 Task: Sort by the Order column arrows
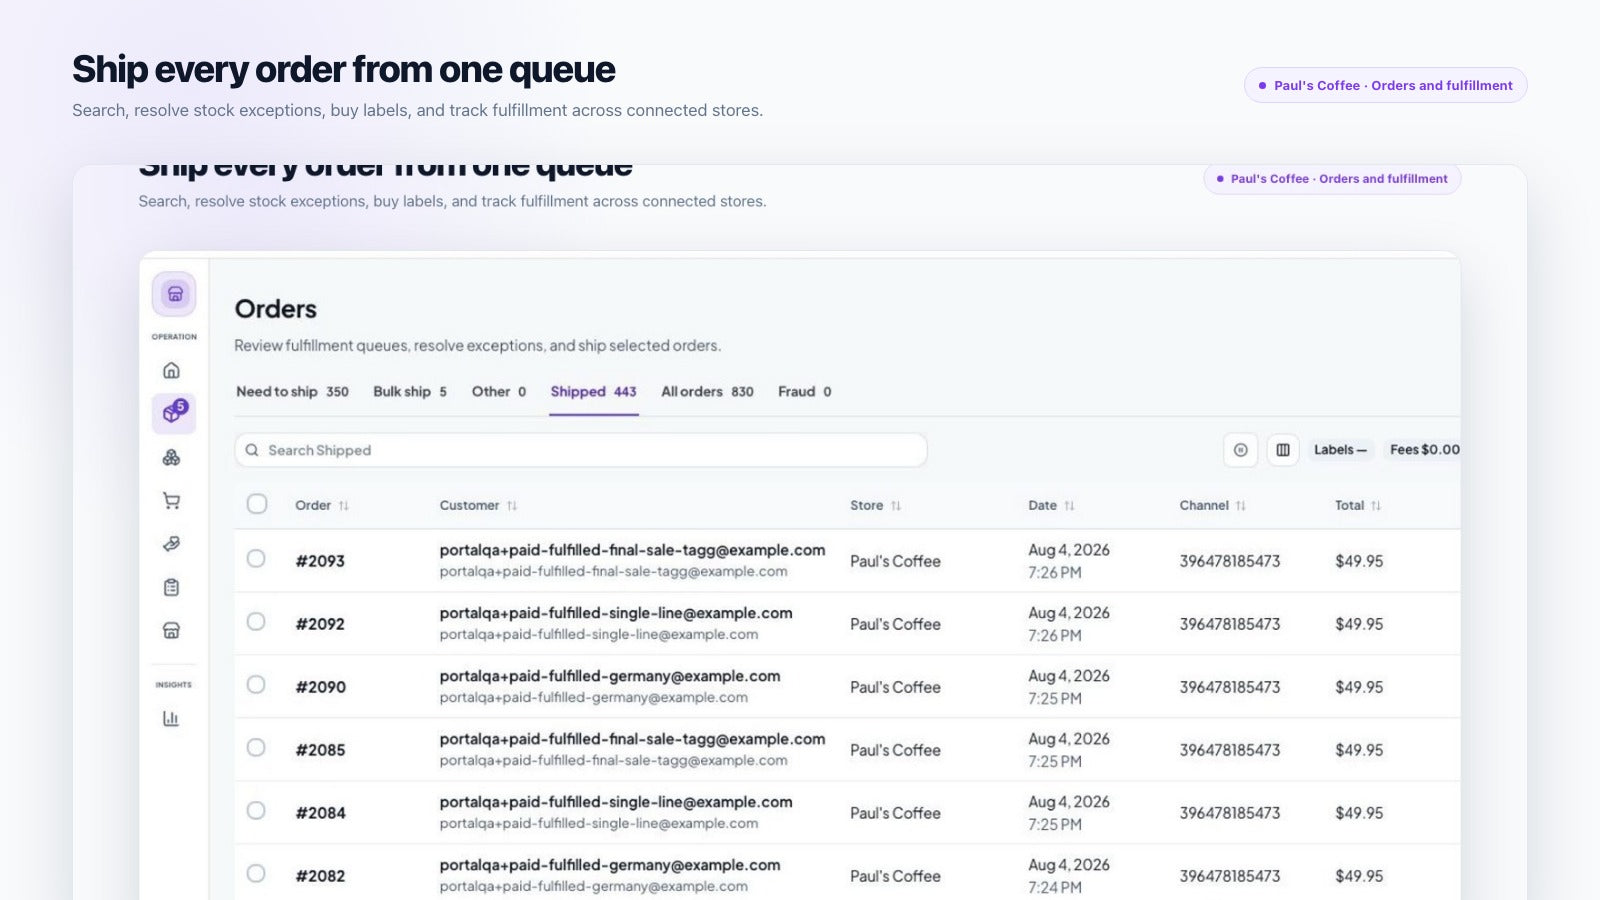click(x=343, y=506)
